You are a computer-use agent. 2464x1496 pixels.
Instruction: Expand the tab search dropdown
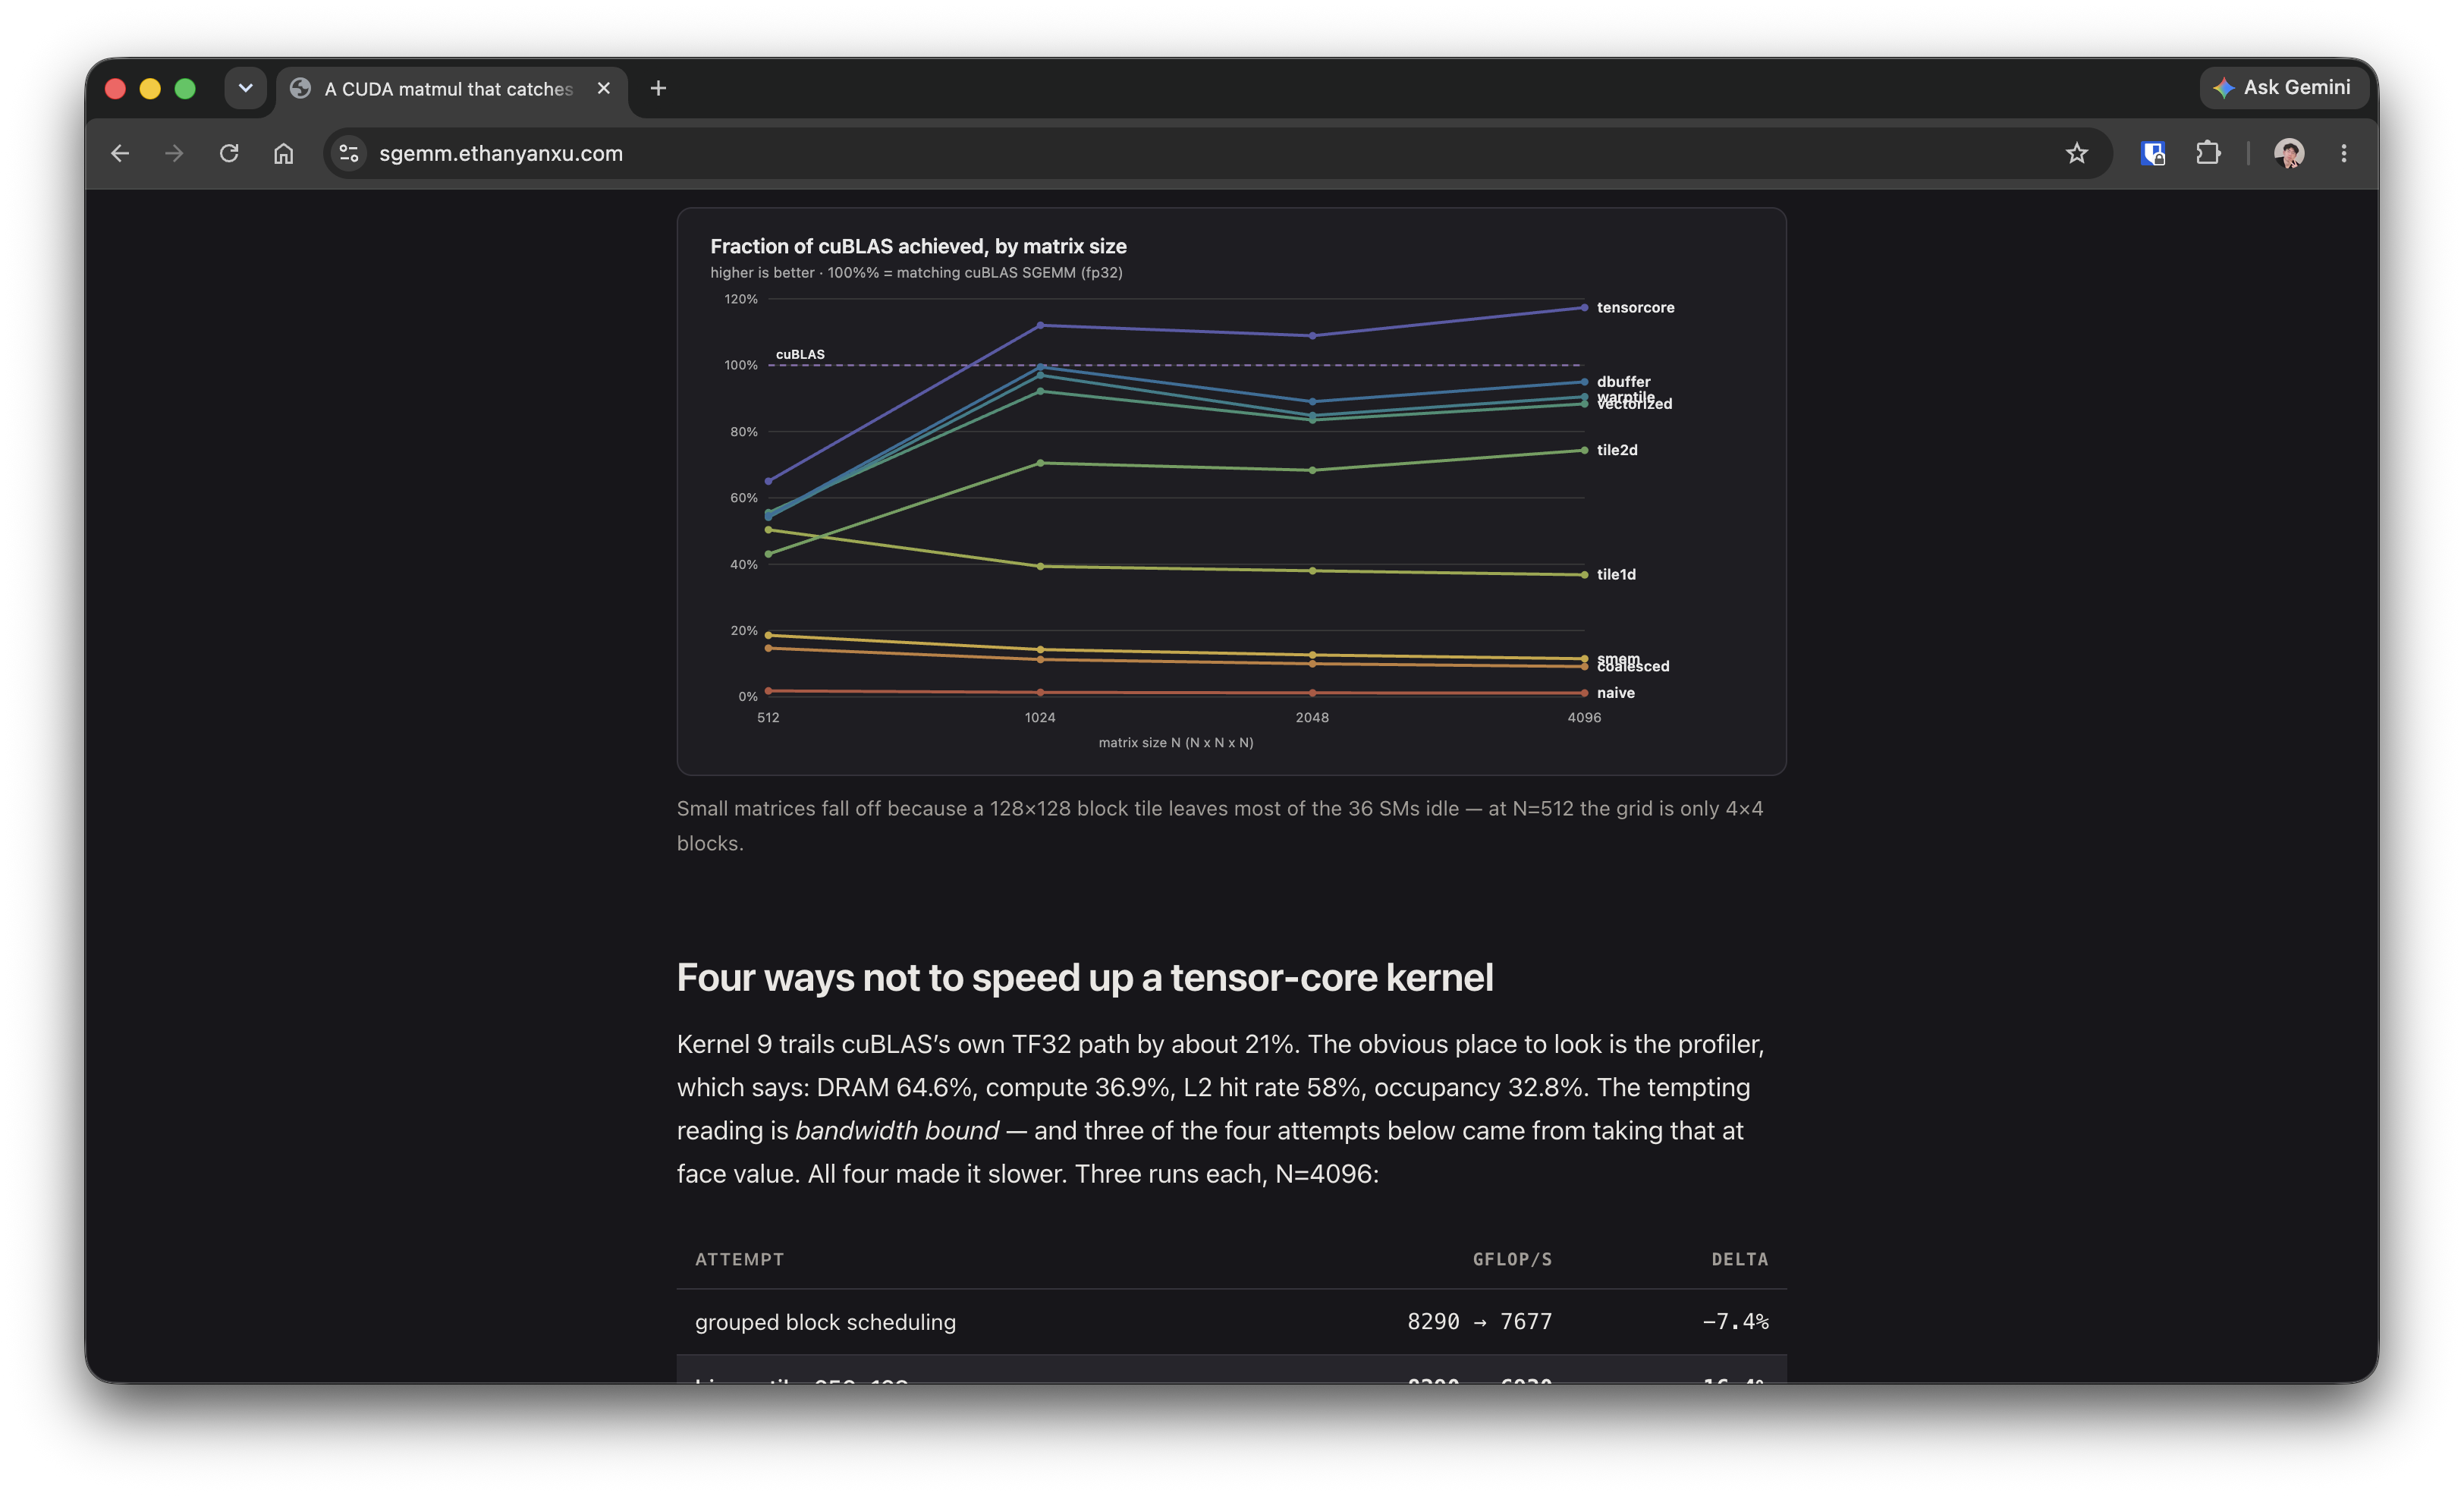coord(245,88)
